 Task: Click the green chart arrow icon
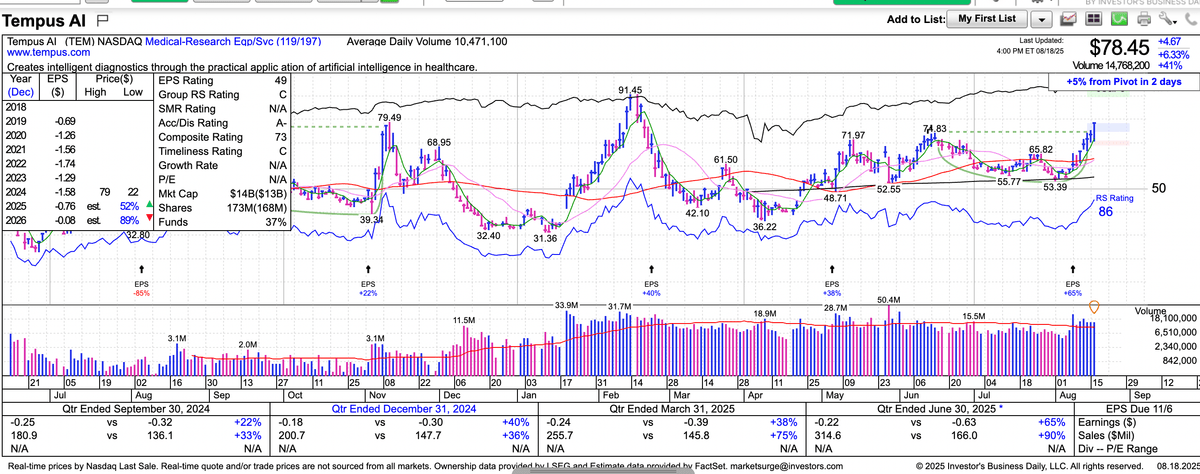(x=1117, y=19)
